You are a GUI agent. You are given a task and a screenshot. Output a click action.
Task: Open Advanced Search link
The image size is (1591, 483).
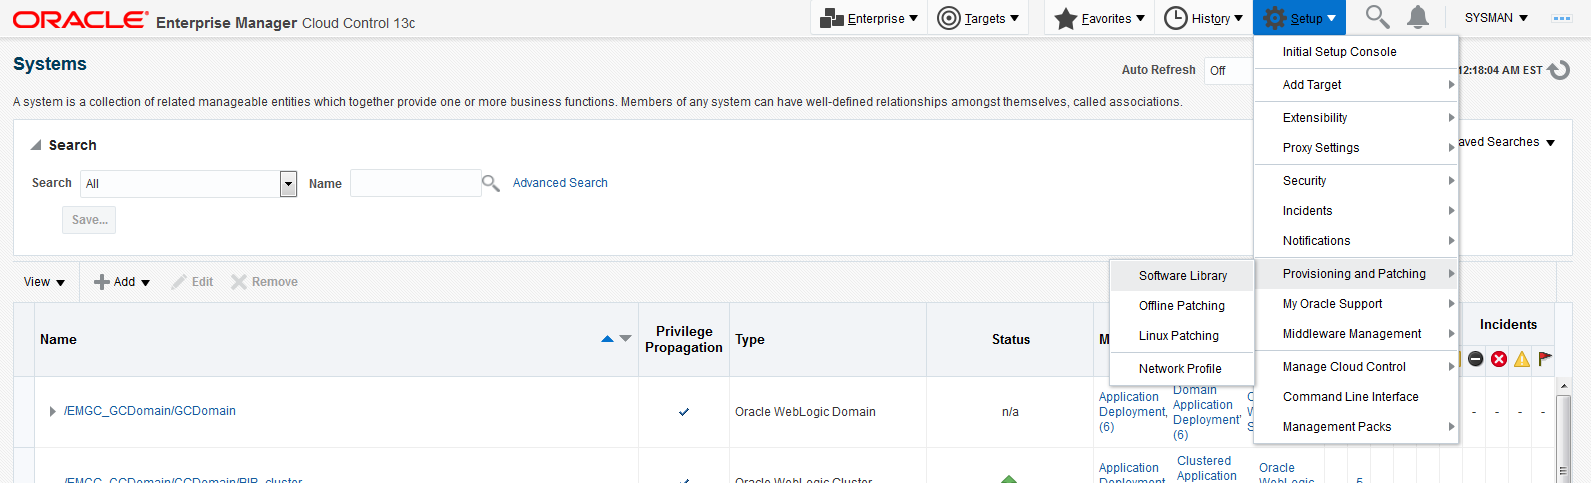(x=560, y=183)
